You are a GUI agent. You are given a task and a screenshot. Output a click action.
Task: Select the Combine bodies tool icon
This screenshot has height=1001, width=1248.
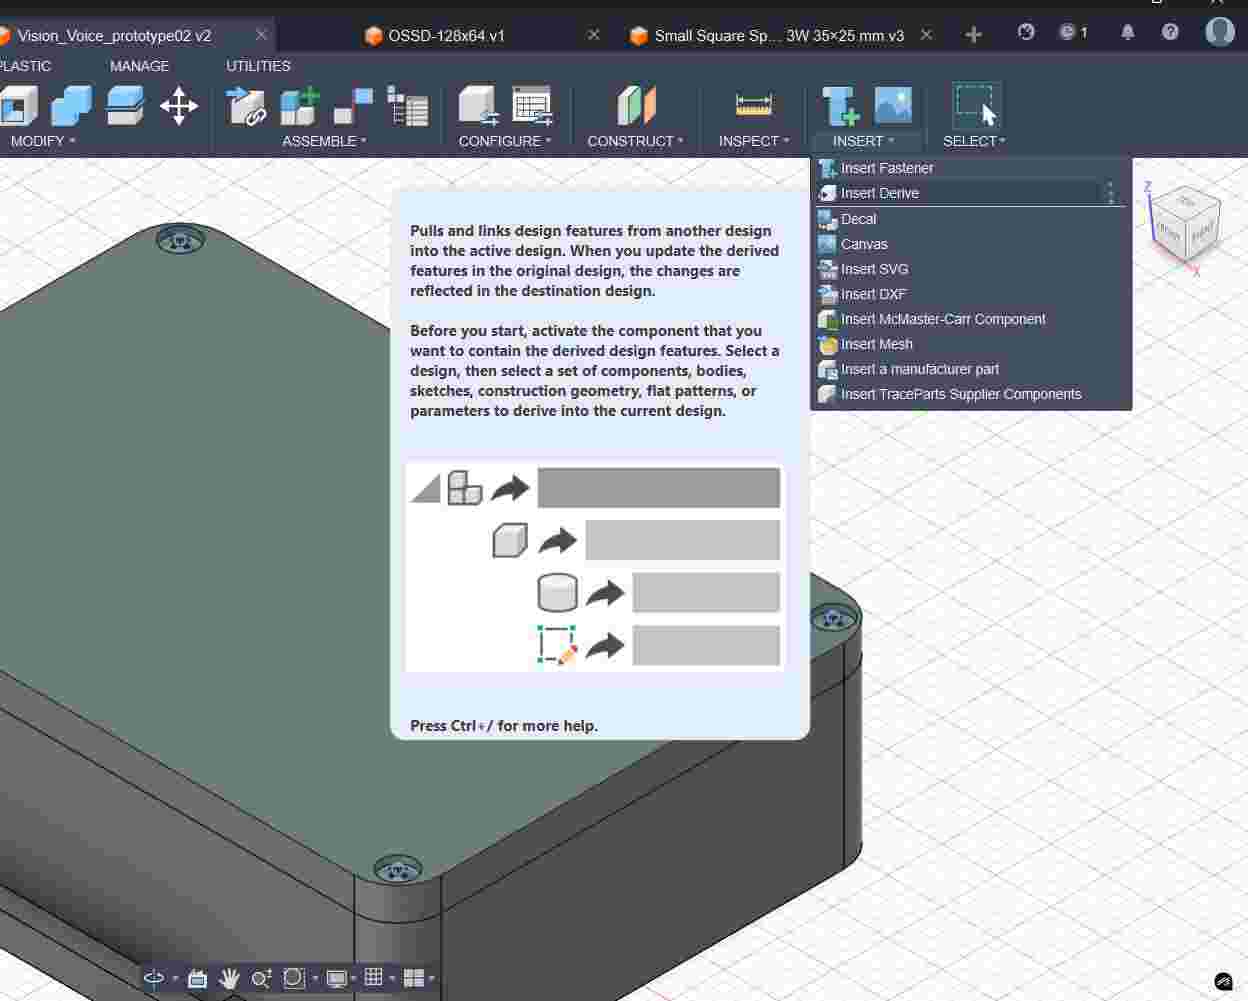71,105
